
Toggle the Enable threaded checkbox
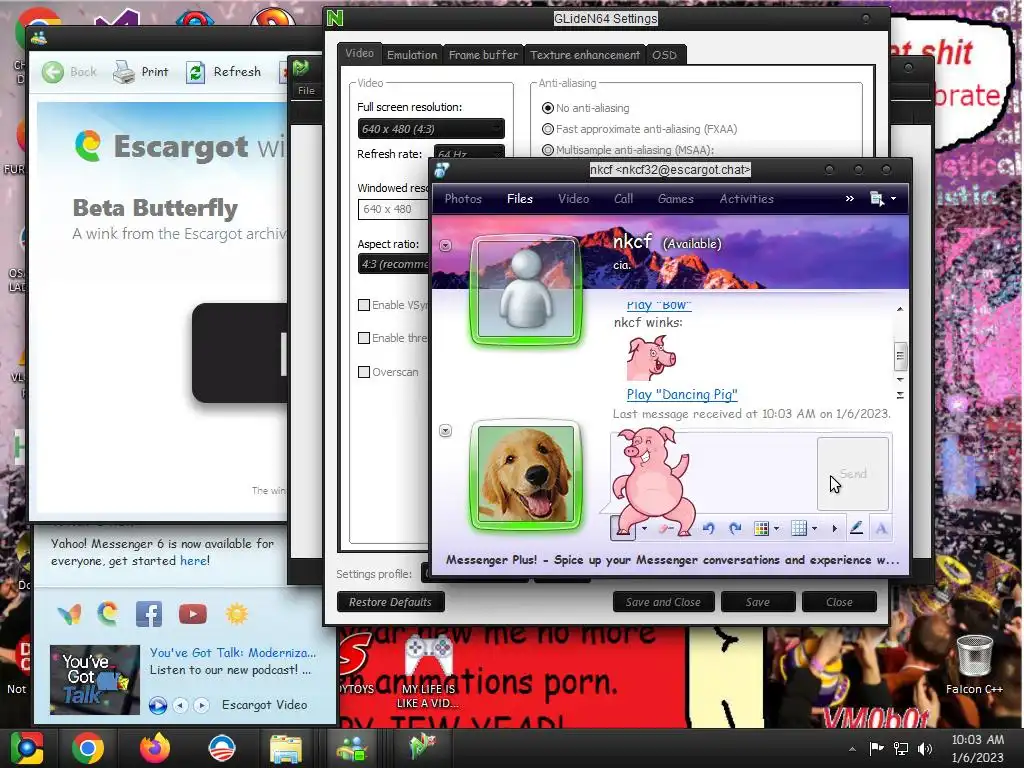coord(364,338)
